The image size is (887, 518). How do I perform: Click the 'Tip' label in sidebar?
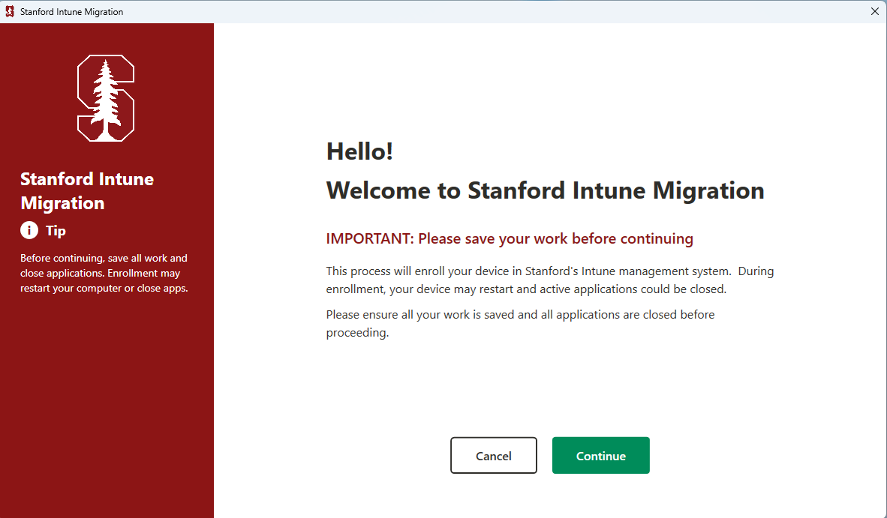click(56, 231)
